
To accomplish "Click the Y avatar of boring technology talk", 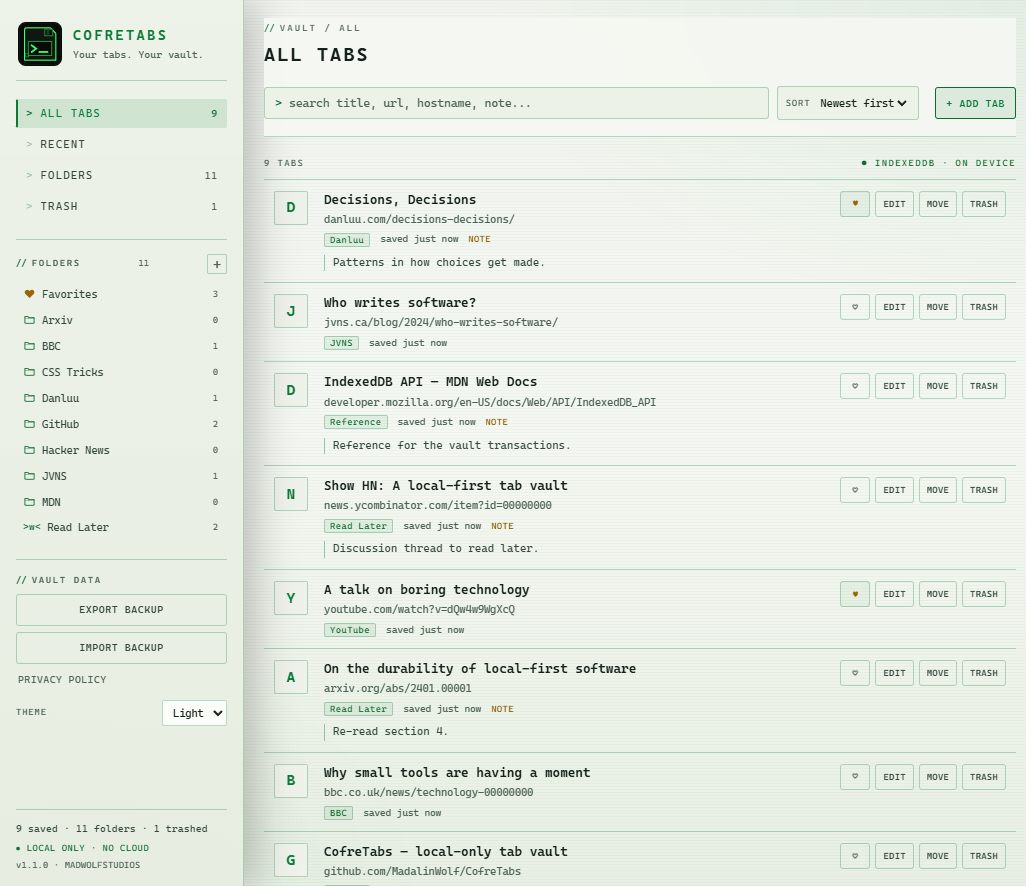I will click(291, 598).
